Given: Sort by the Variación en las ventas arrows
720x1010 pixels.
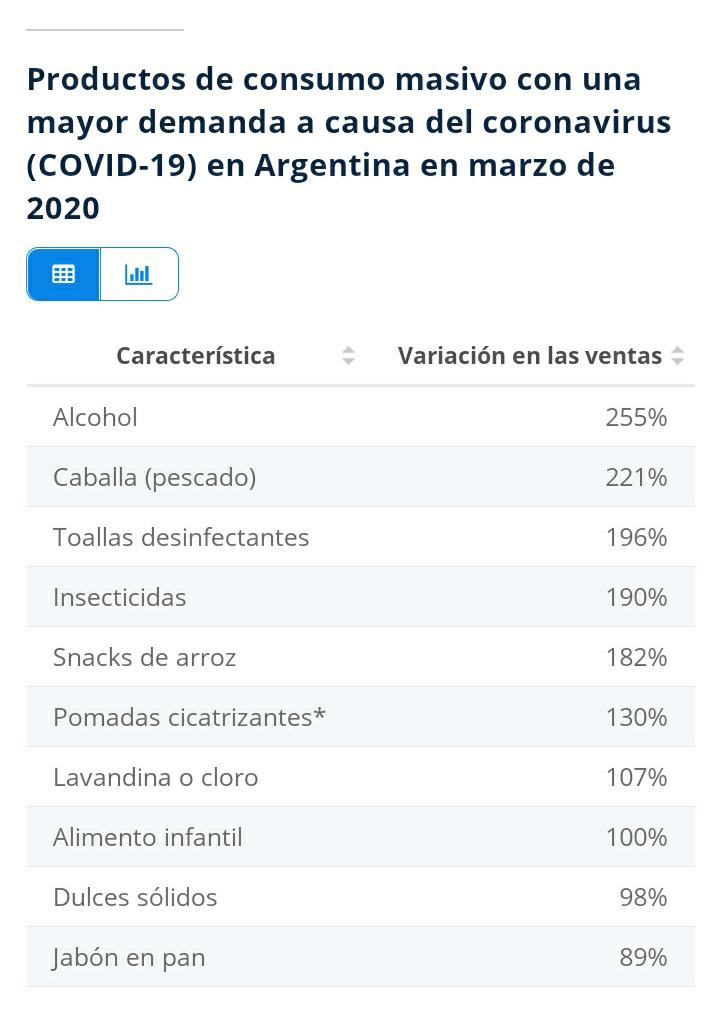Looking at the screenshot, I should [x=678, y=356].
